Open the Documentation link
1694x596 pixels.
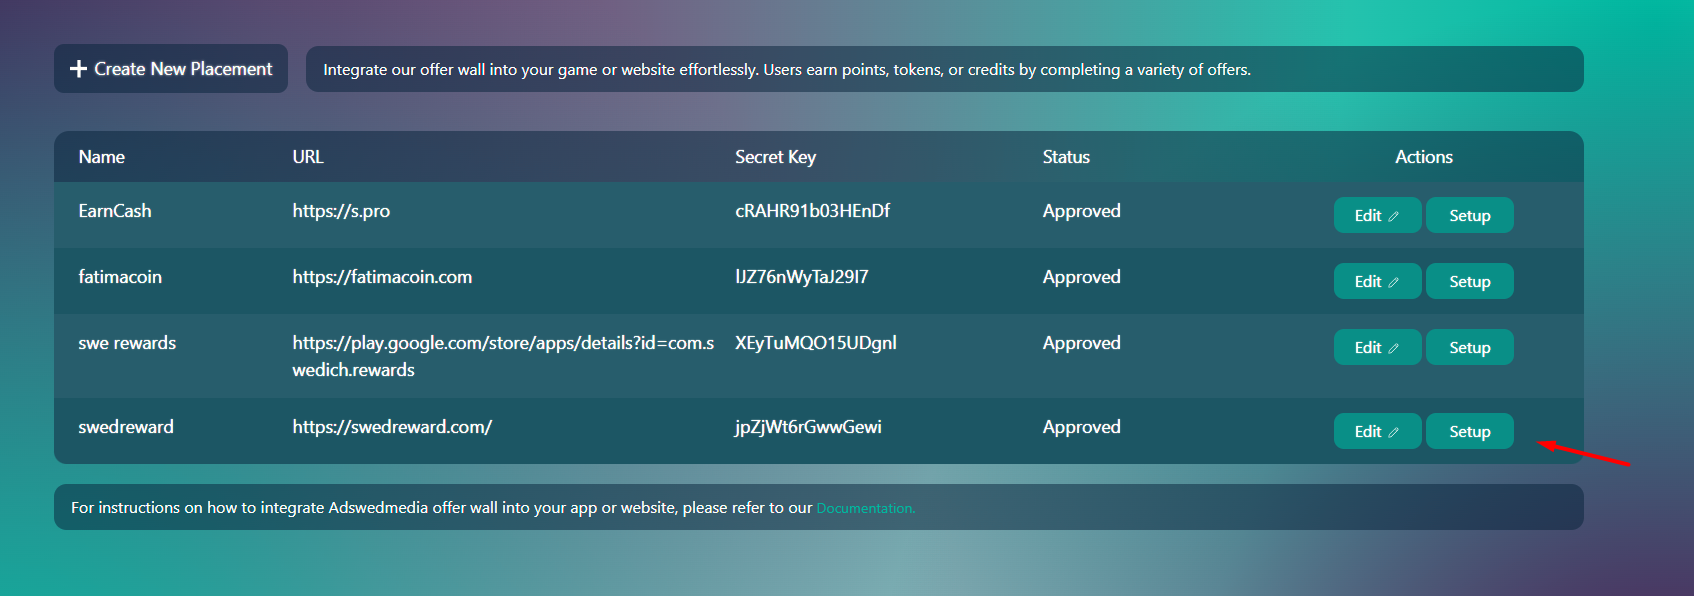[x=865, y=508]
